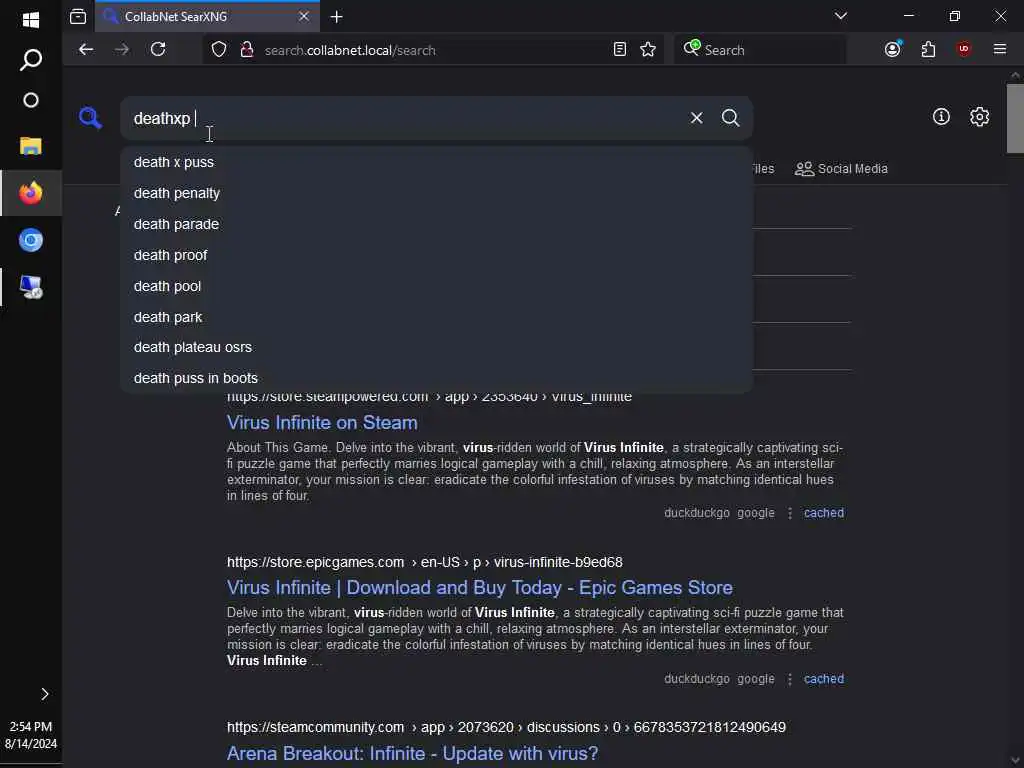
Task: Choose suggestion "death x puss"
Action: tap(436, 162)
